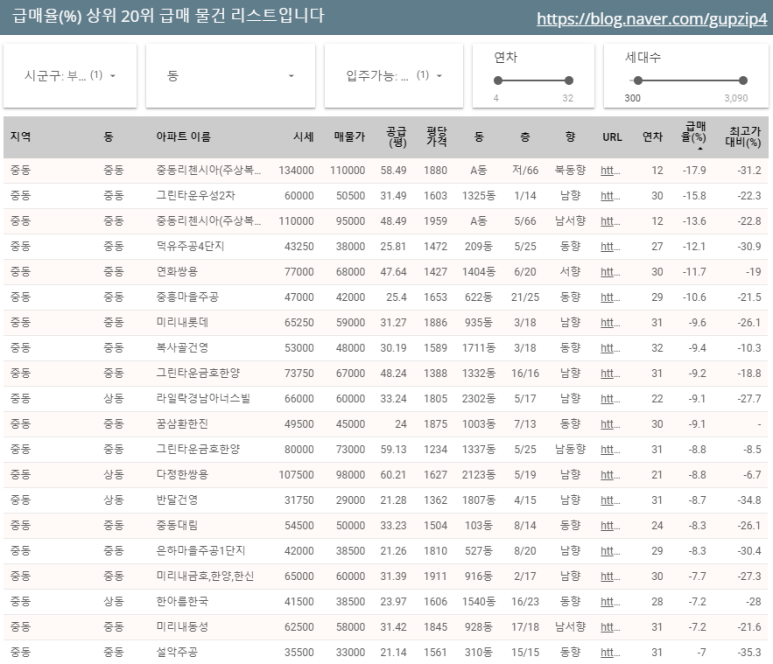Open the 시군구 filter dropdown
The height and width of the screenshot is (664, 773).
point(70,75)
